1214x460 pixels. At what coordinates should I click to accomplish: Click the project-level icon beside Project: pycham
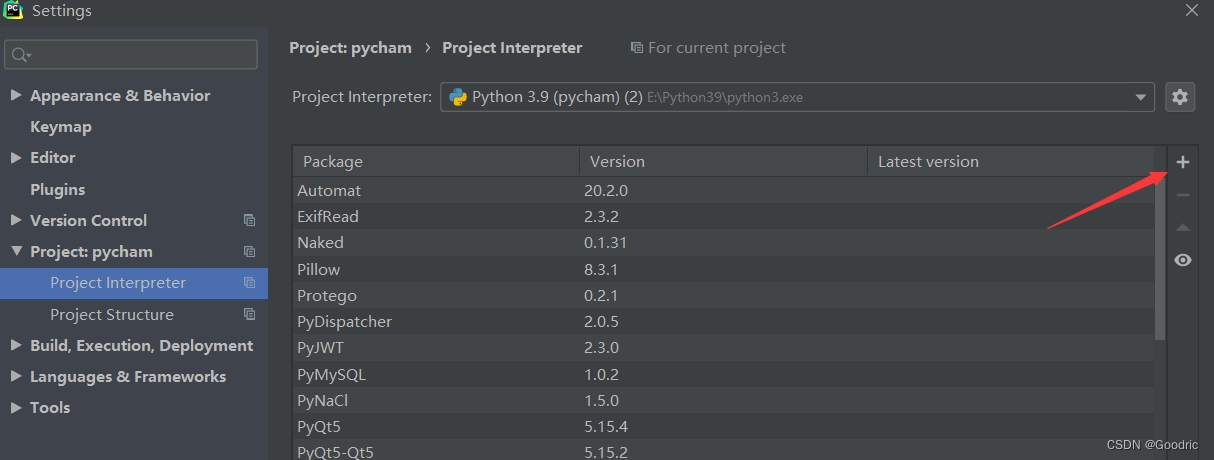249,251
